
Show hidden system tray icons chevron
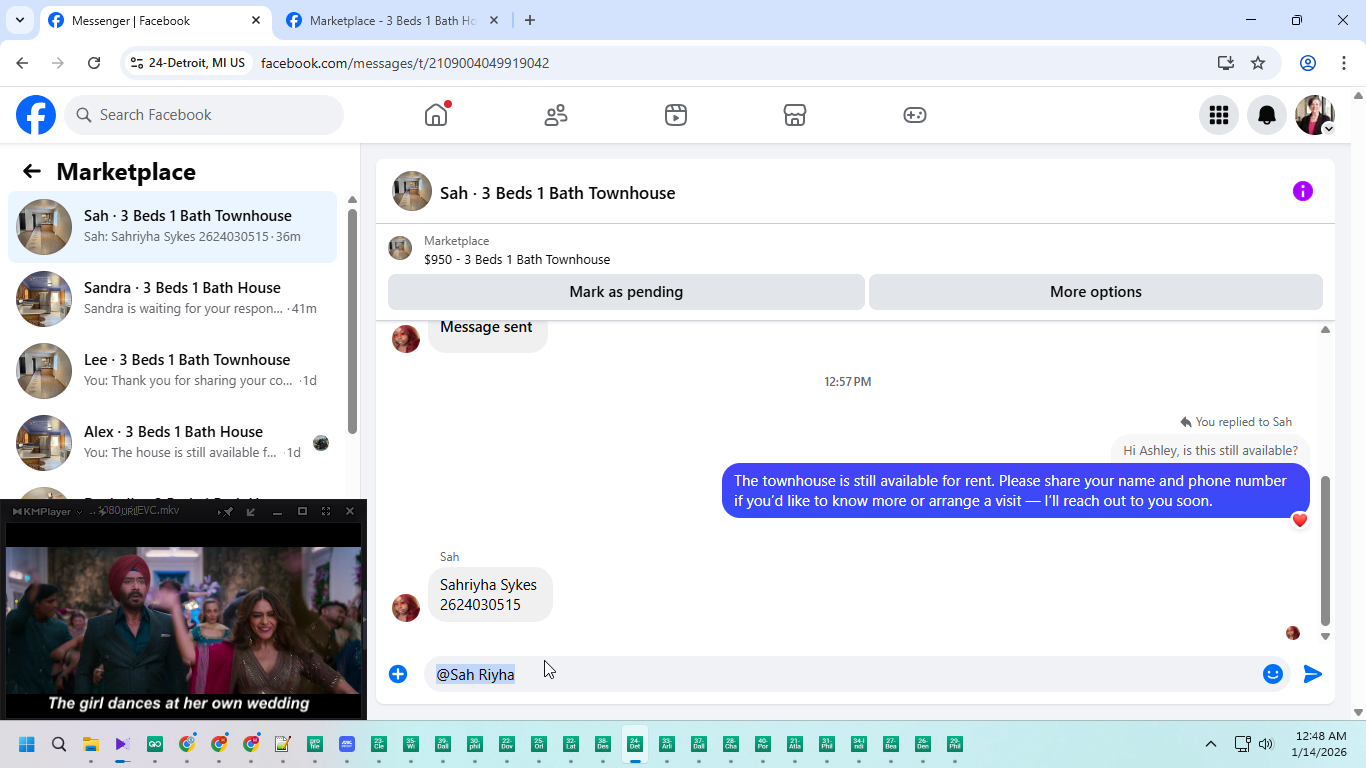(1211, 744)
